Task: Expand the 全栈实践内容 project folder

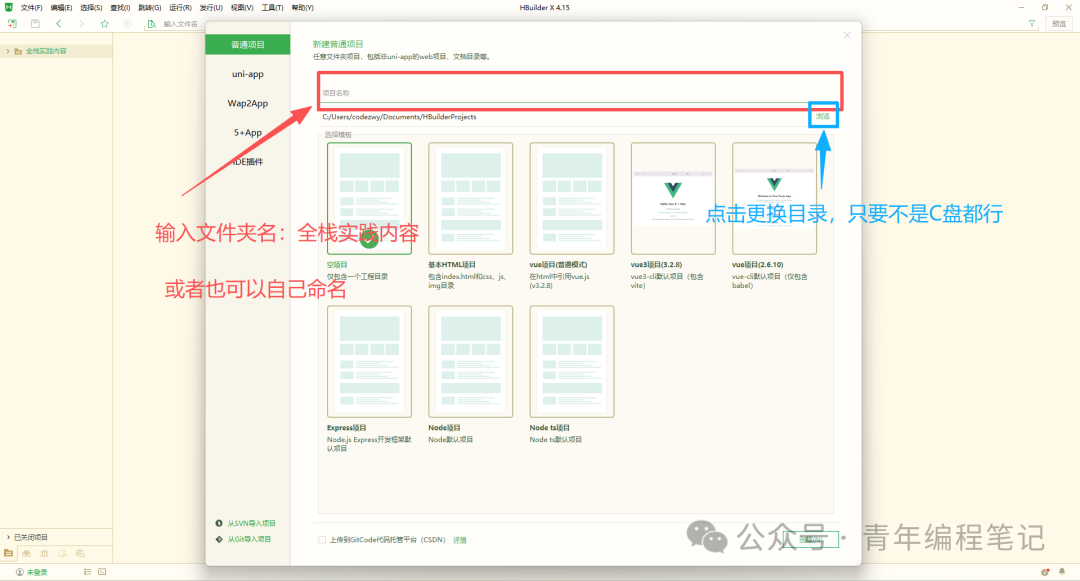Action: (8, 51)
